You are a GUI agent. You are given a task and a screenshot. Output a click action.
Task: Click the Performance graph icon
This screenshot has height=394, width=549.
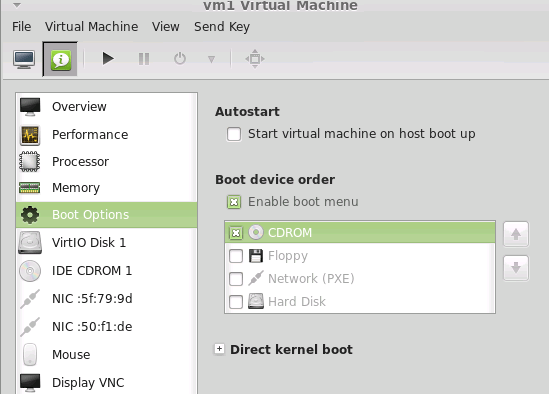coord(30,135)
